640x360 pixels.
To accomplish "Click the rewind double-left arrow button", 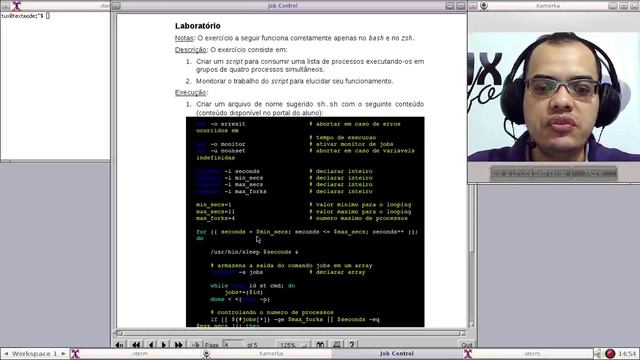I will pos(136,345).
